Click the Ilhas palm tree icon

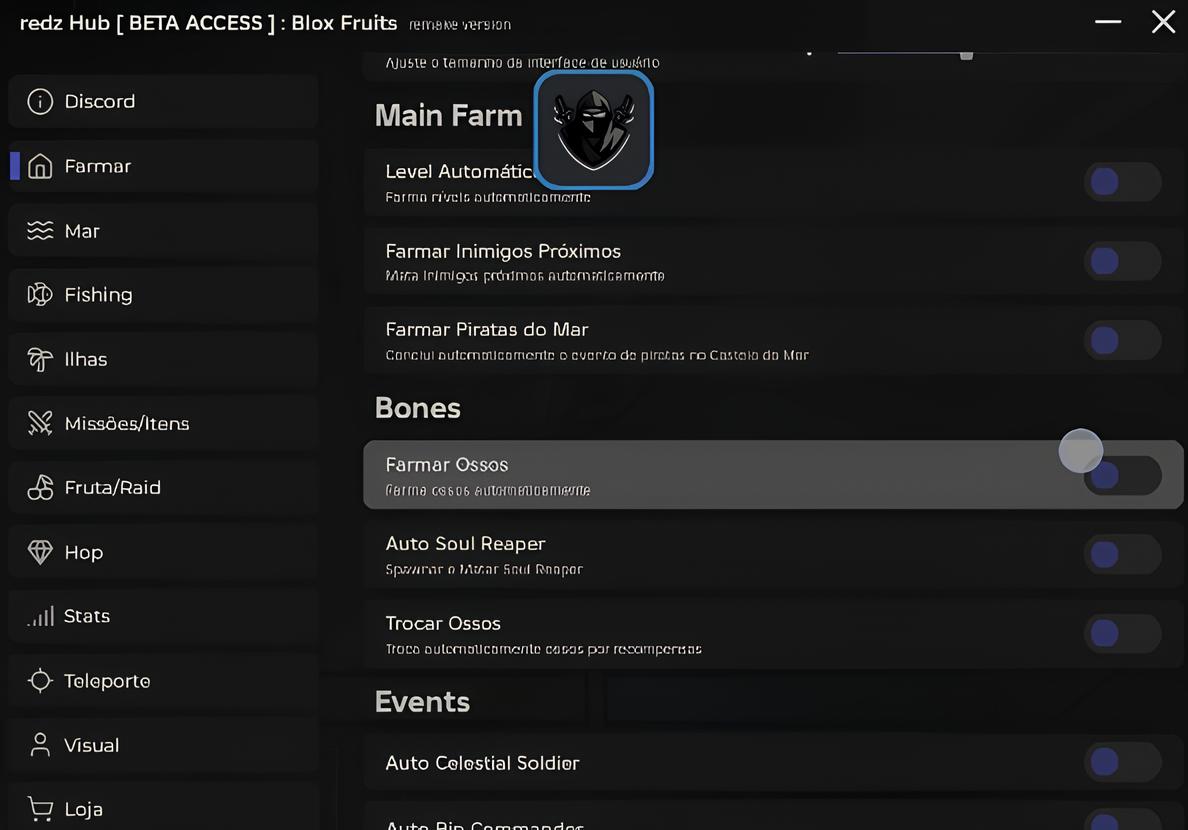[40, 359]
